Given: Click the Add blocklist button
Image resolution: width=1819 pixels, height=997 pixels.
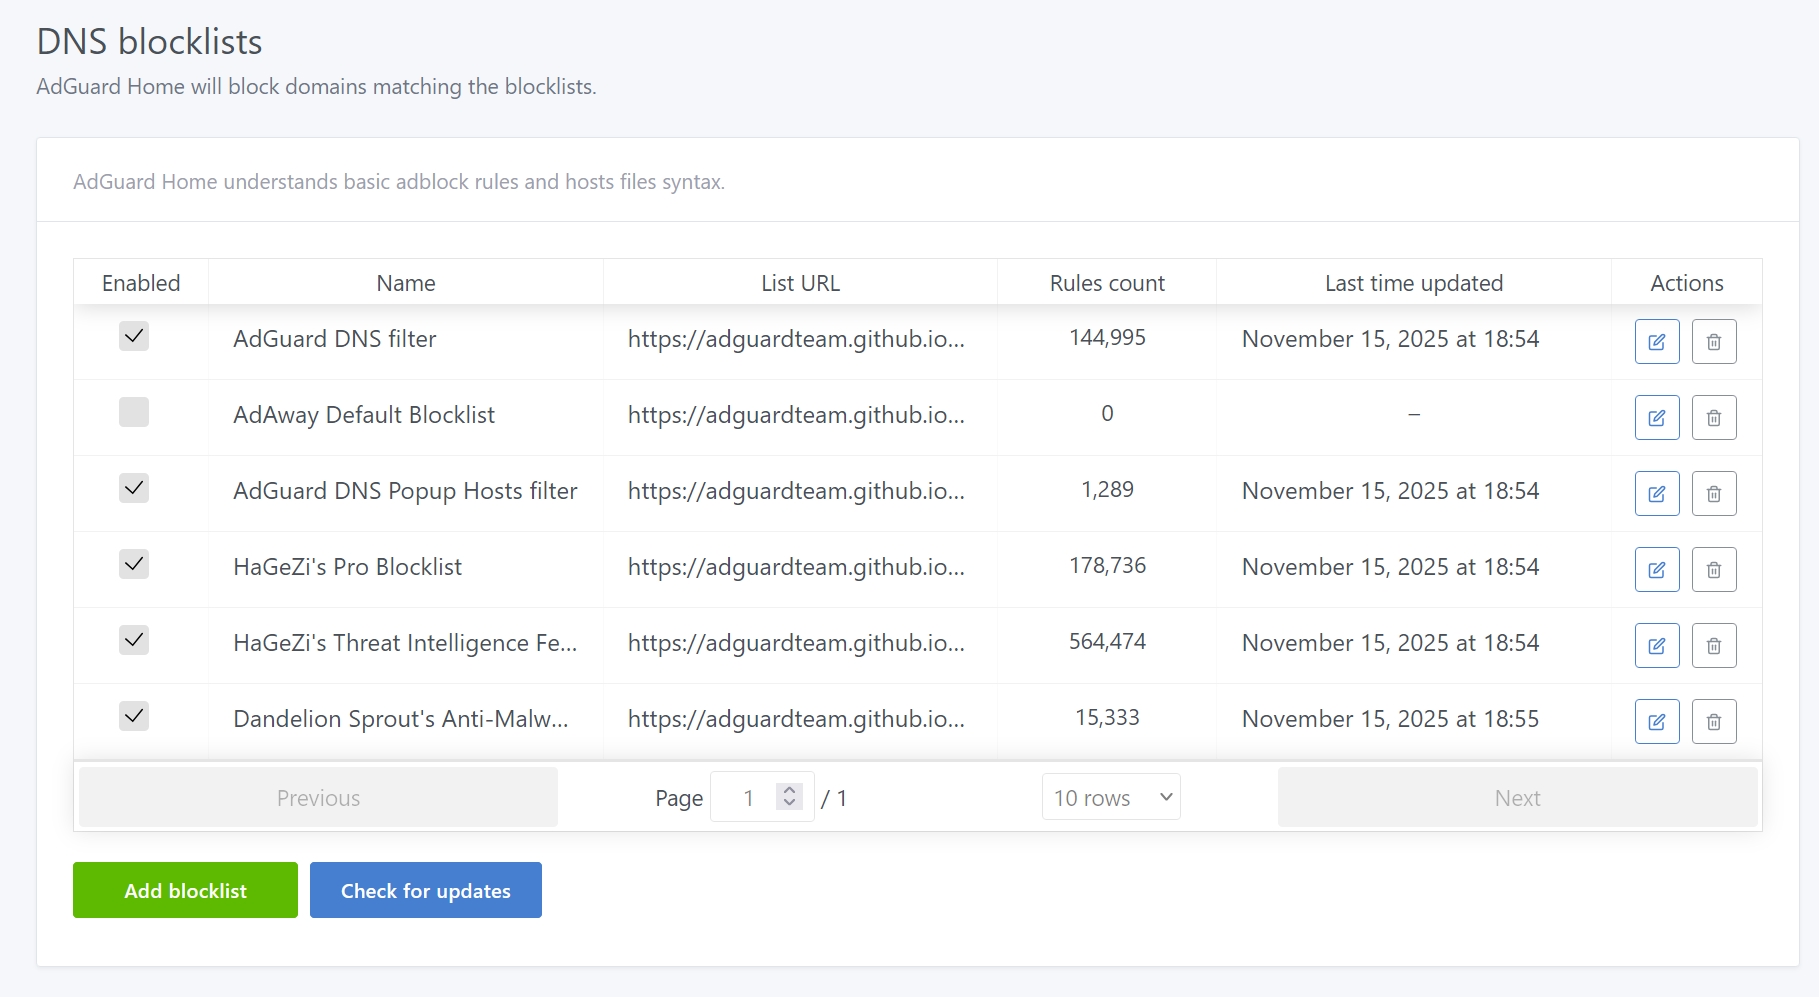Looking at the screenshot, I should click(x=185, y=890).
